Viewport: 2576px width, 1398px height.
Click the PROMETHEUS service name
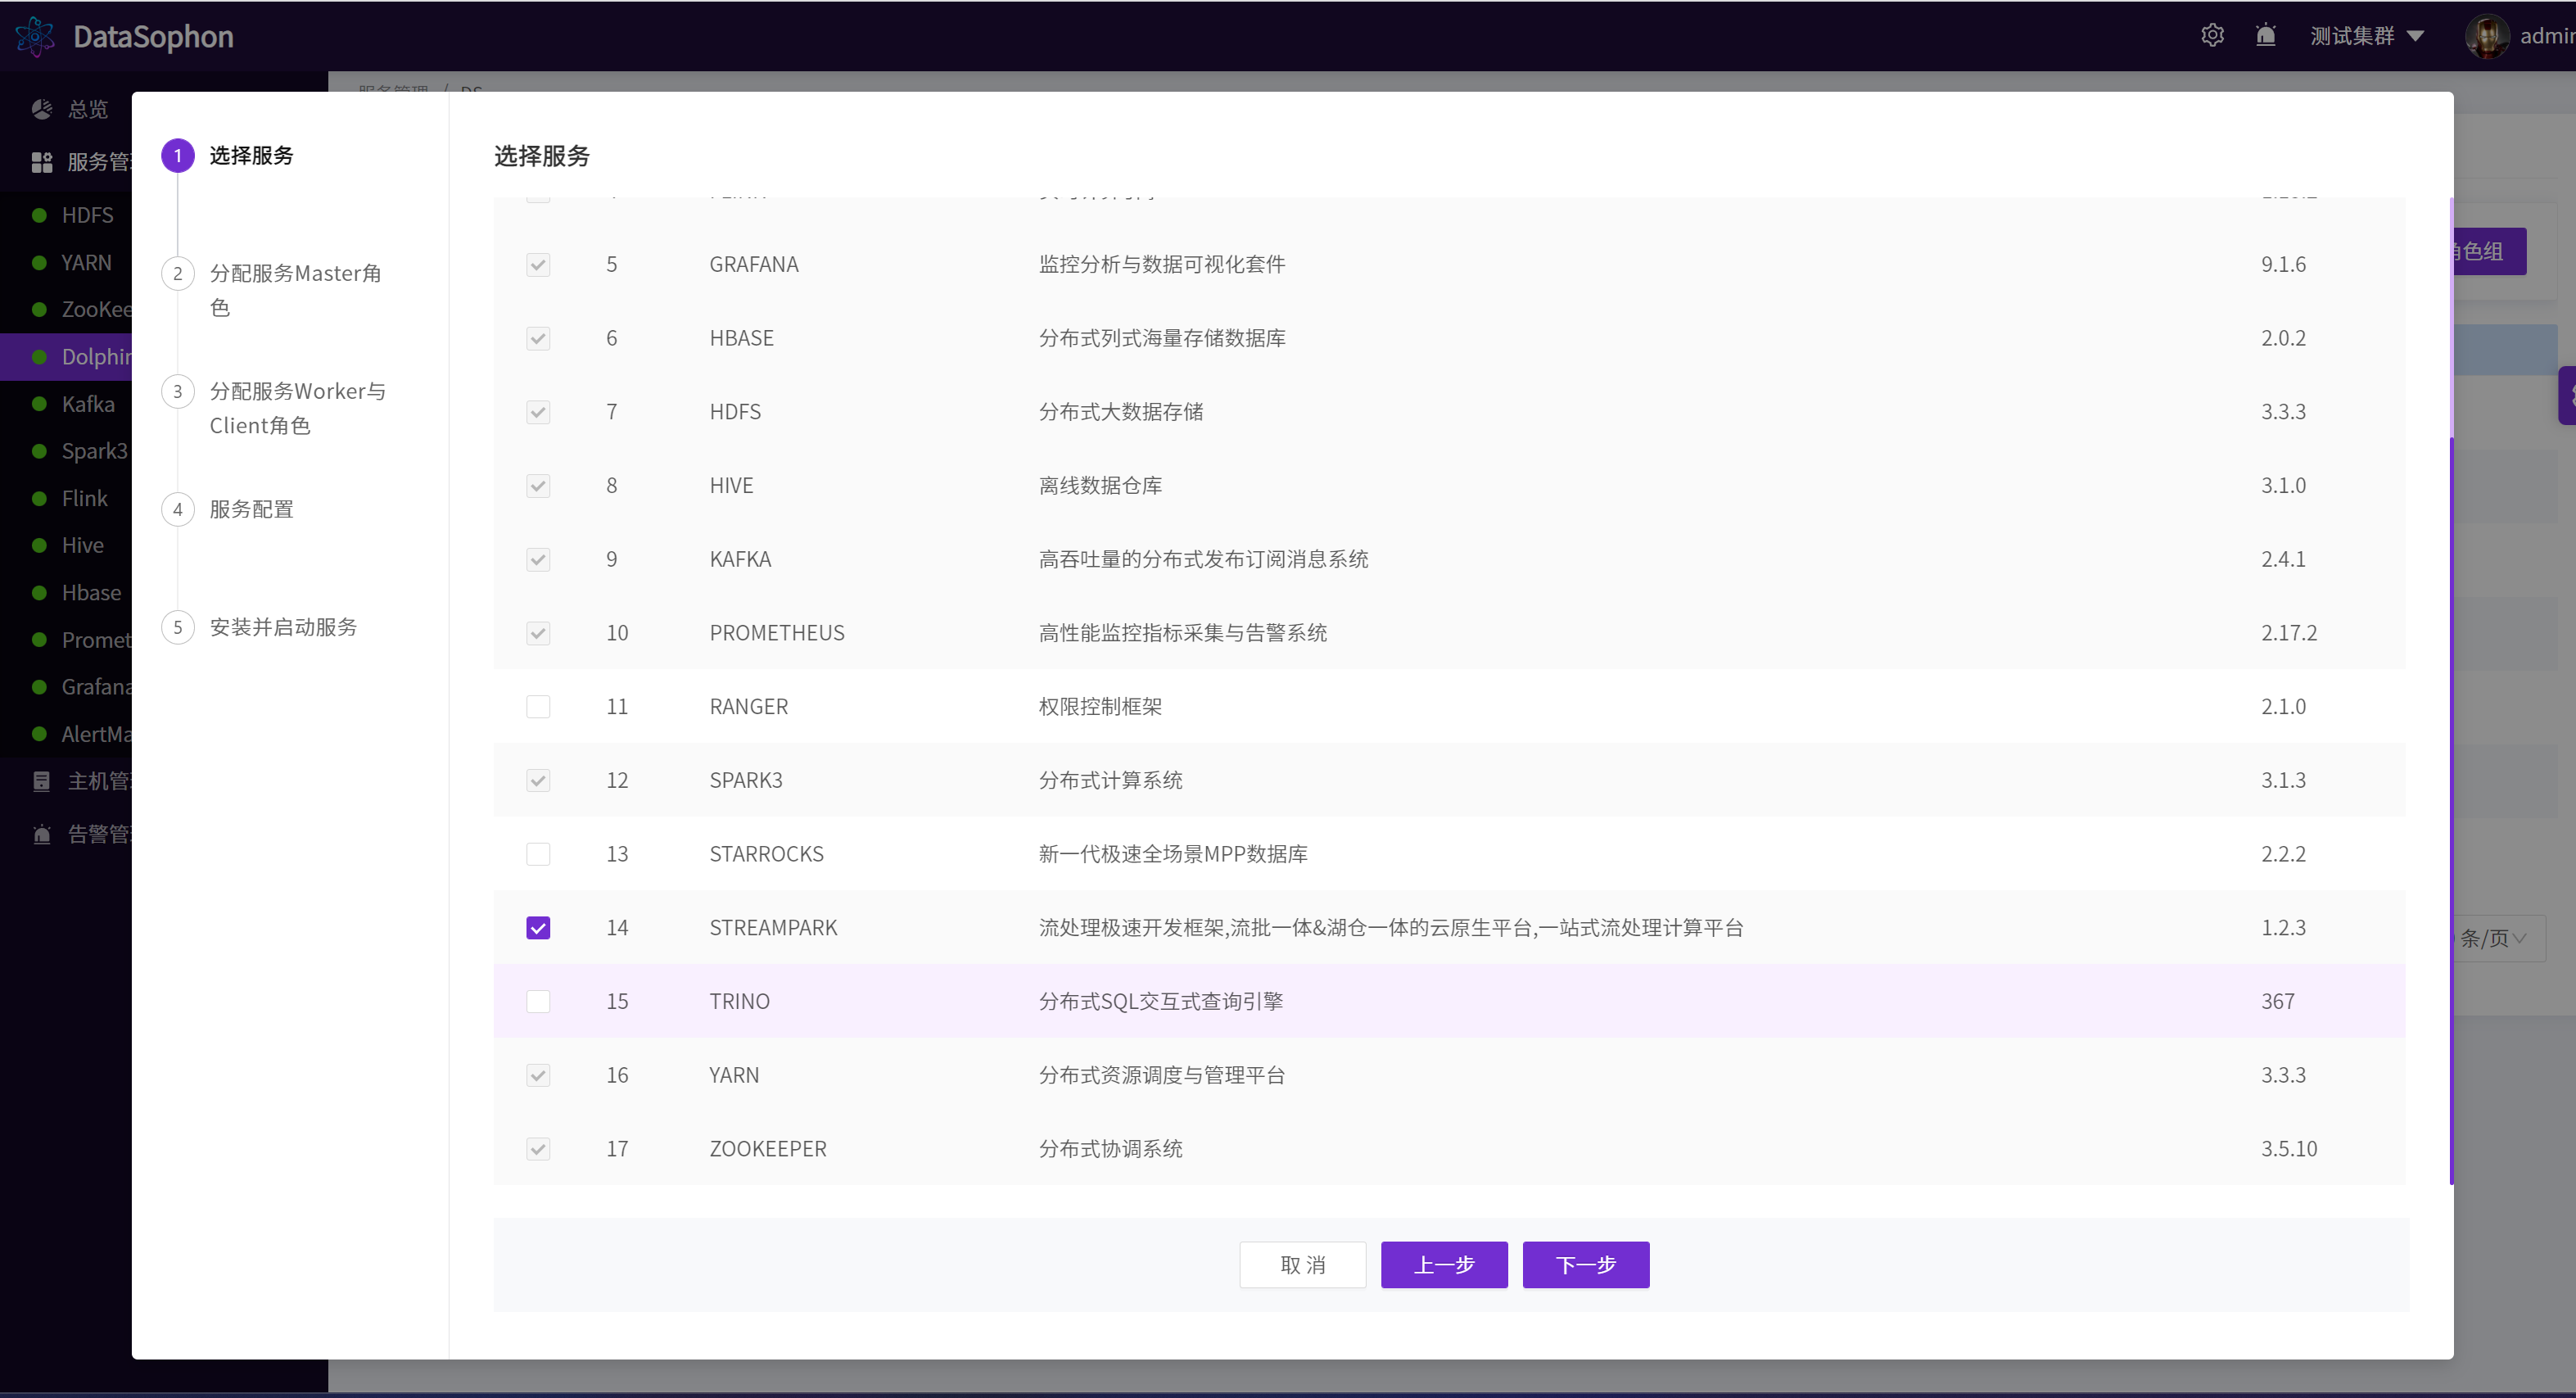tap(777, 632)
